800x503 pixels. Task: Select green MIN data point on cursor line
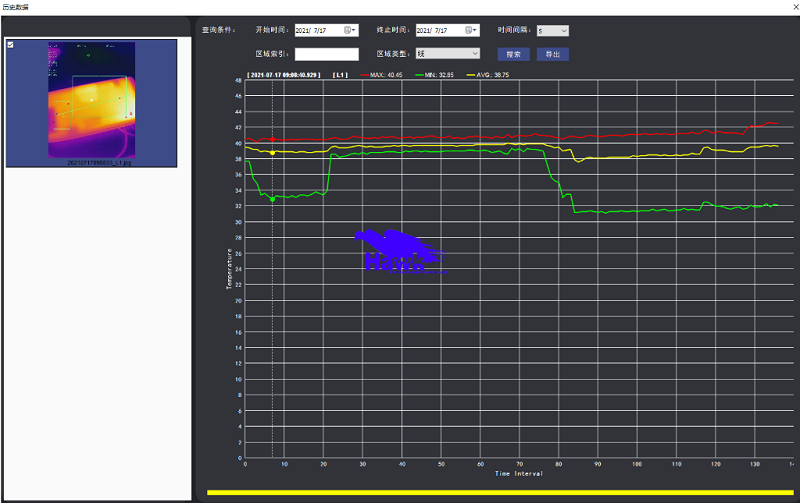(272, 199)
